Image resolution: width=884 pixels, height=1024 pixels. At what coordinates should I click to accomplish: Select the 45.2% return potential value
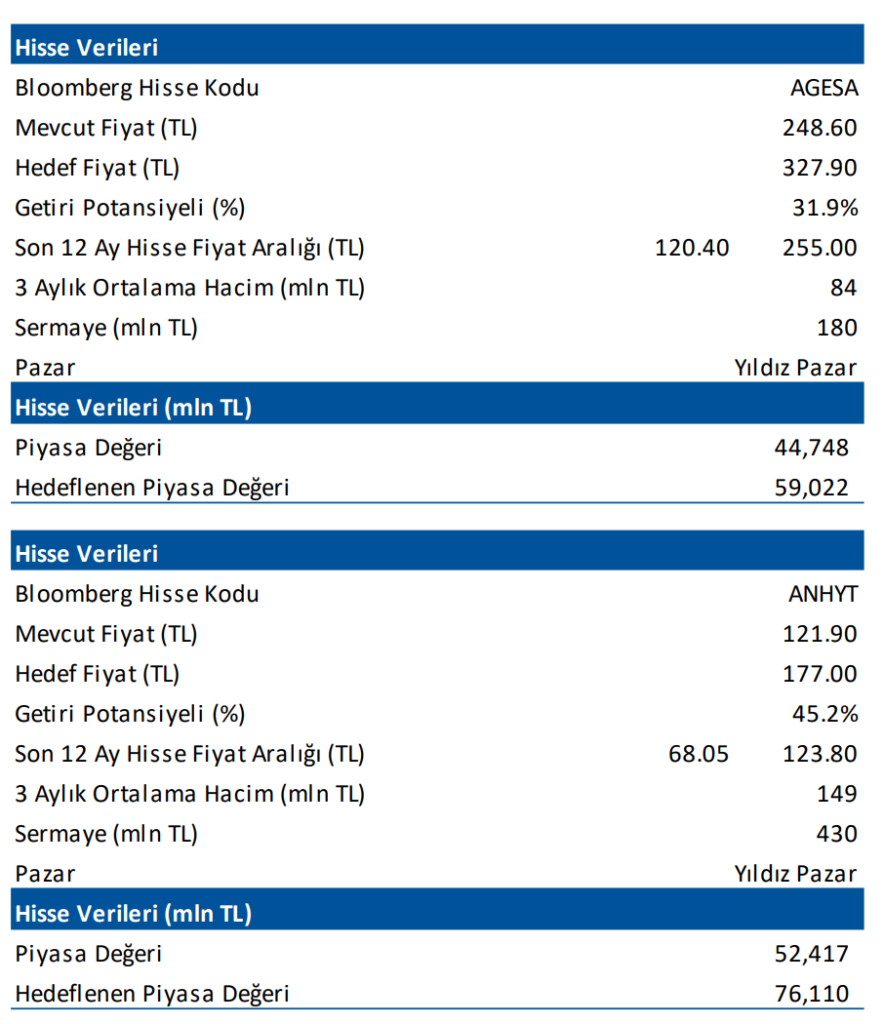click(x=826, y=714)
